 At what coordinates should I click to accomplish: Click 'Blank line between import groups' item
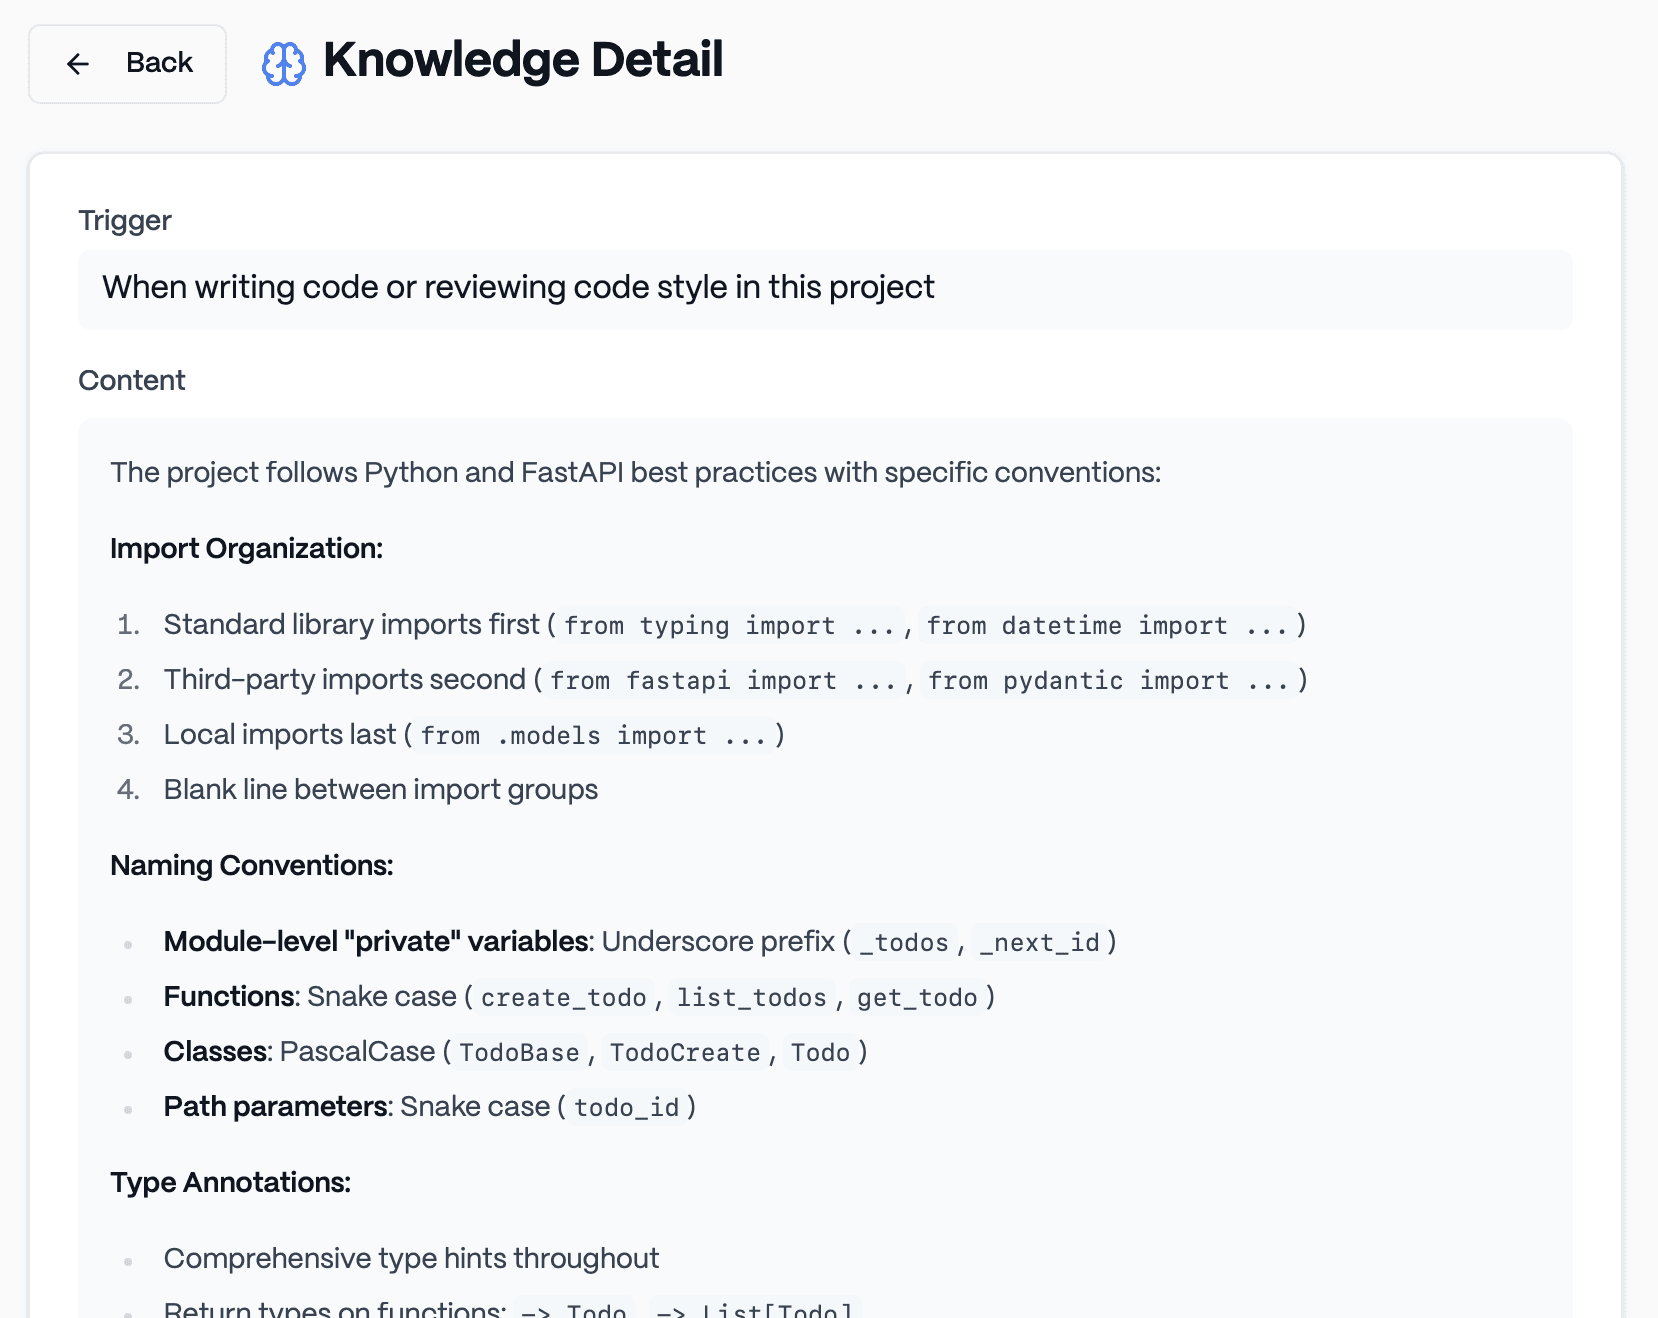click(381, 789)
